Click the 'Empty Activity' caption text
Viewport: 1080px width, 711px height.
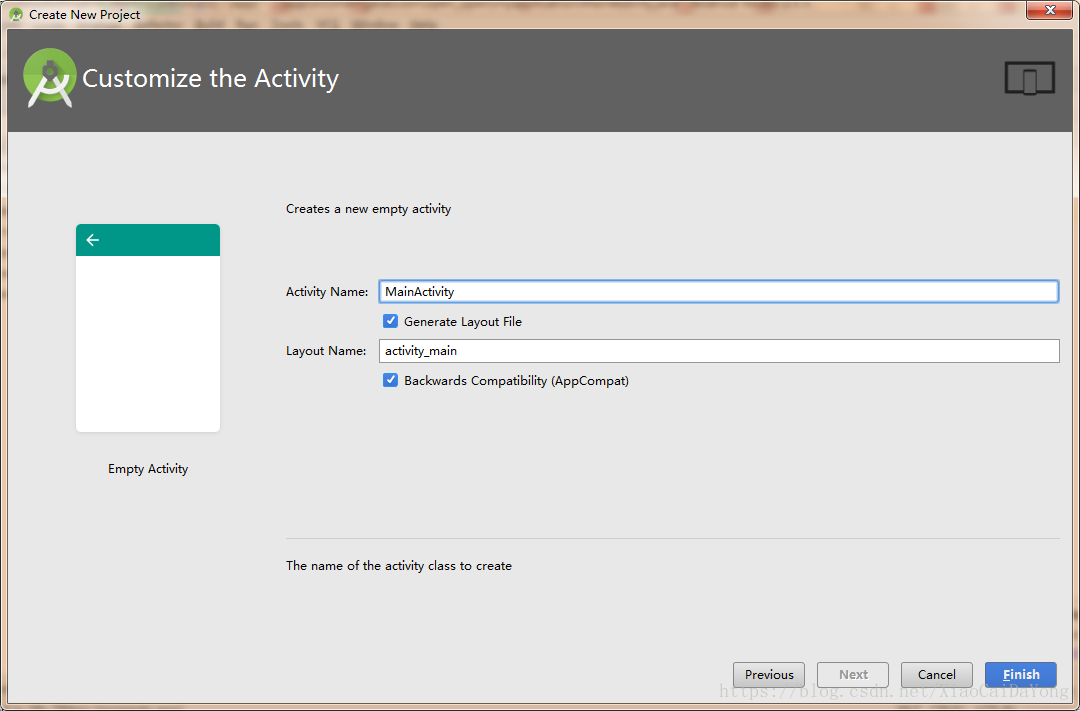[x=148, y=469]
